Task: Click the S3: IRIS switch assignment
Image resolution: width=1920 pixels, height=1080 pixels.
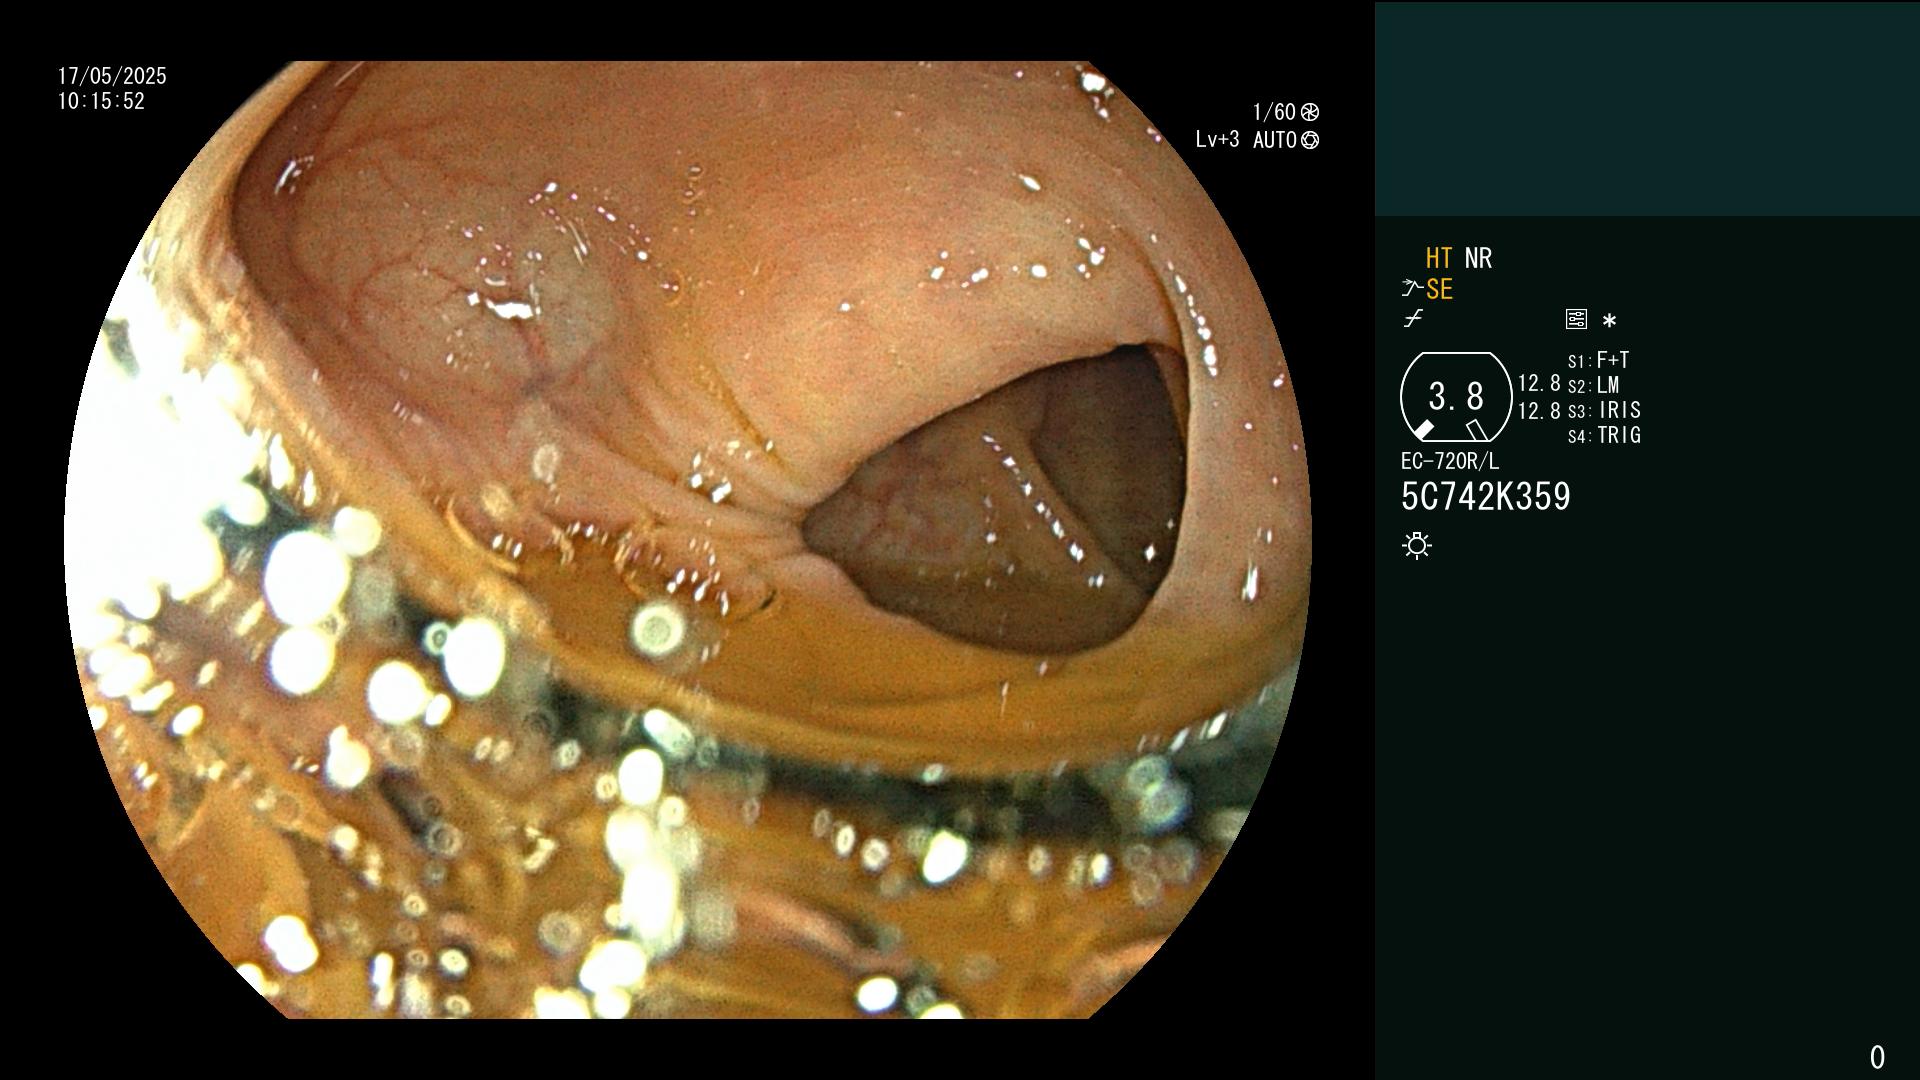Action: pos(1605,411)
